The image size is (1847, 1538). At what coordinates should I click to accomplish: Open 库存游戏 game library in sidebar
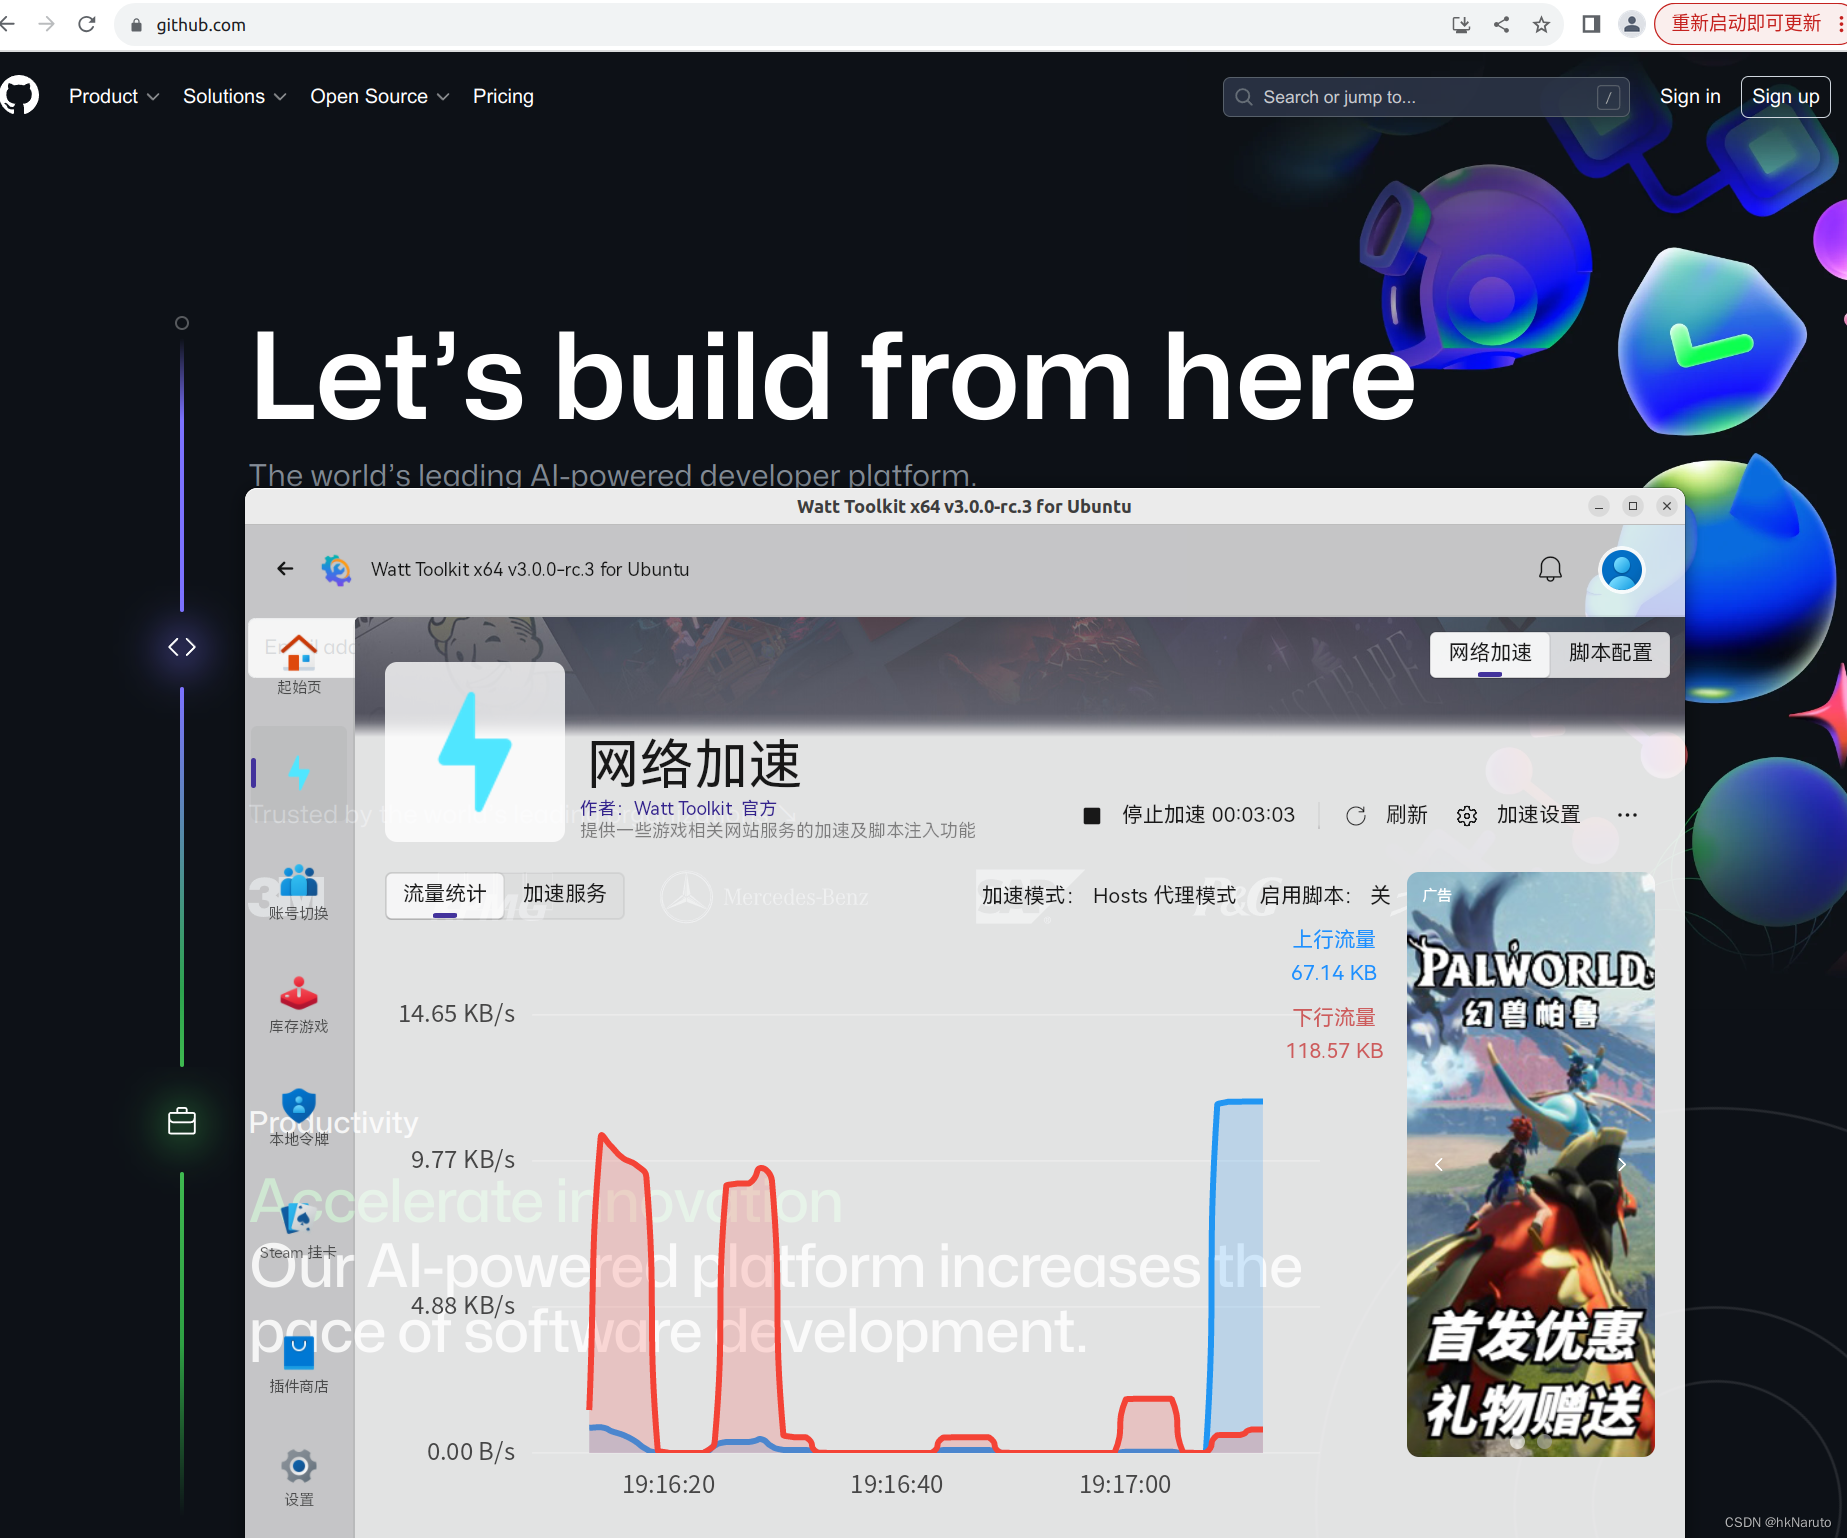tap(299, 993)
